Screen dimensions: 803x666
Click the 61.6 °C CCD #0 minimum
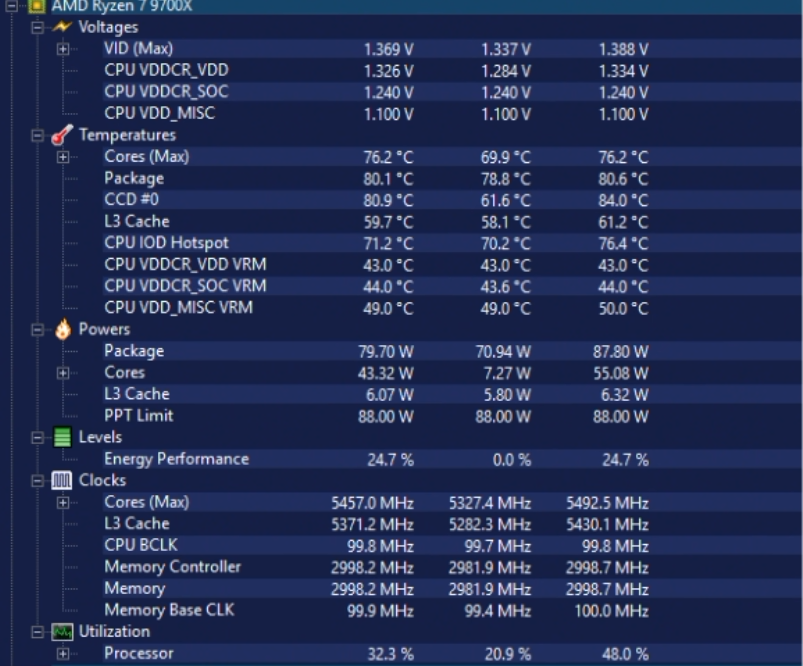[505, 200]
